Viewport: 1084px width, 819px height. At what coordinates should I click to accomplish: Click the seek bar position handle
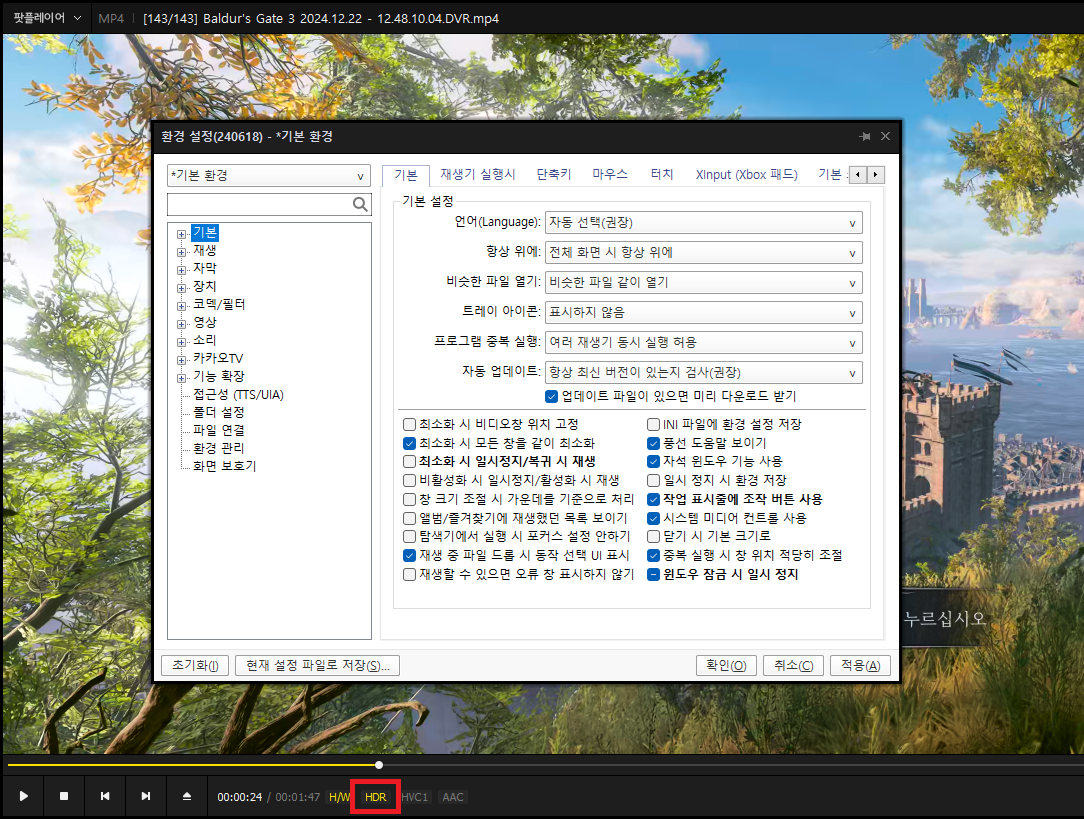[x=379, y=764]
